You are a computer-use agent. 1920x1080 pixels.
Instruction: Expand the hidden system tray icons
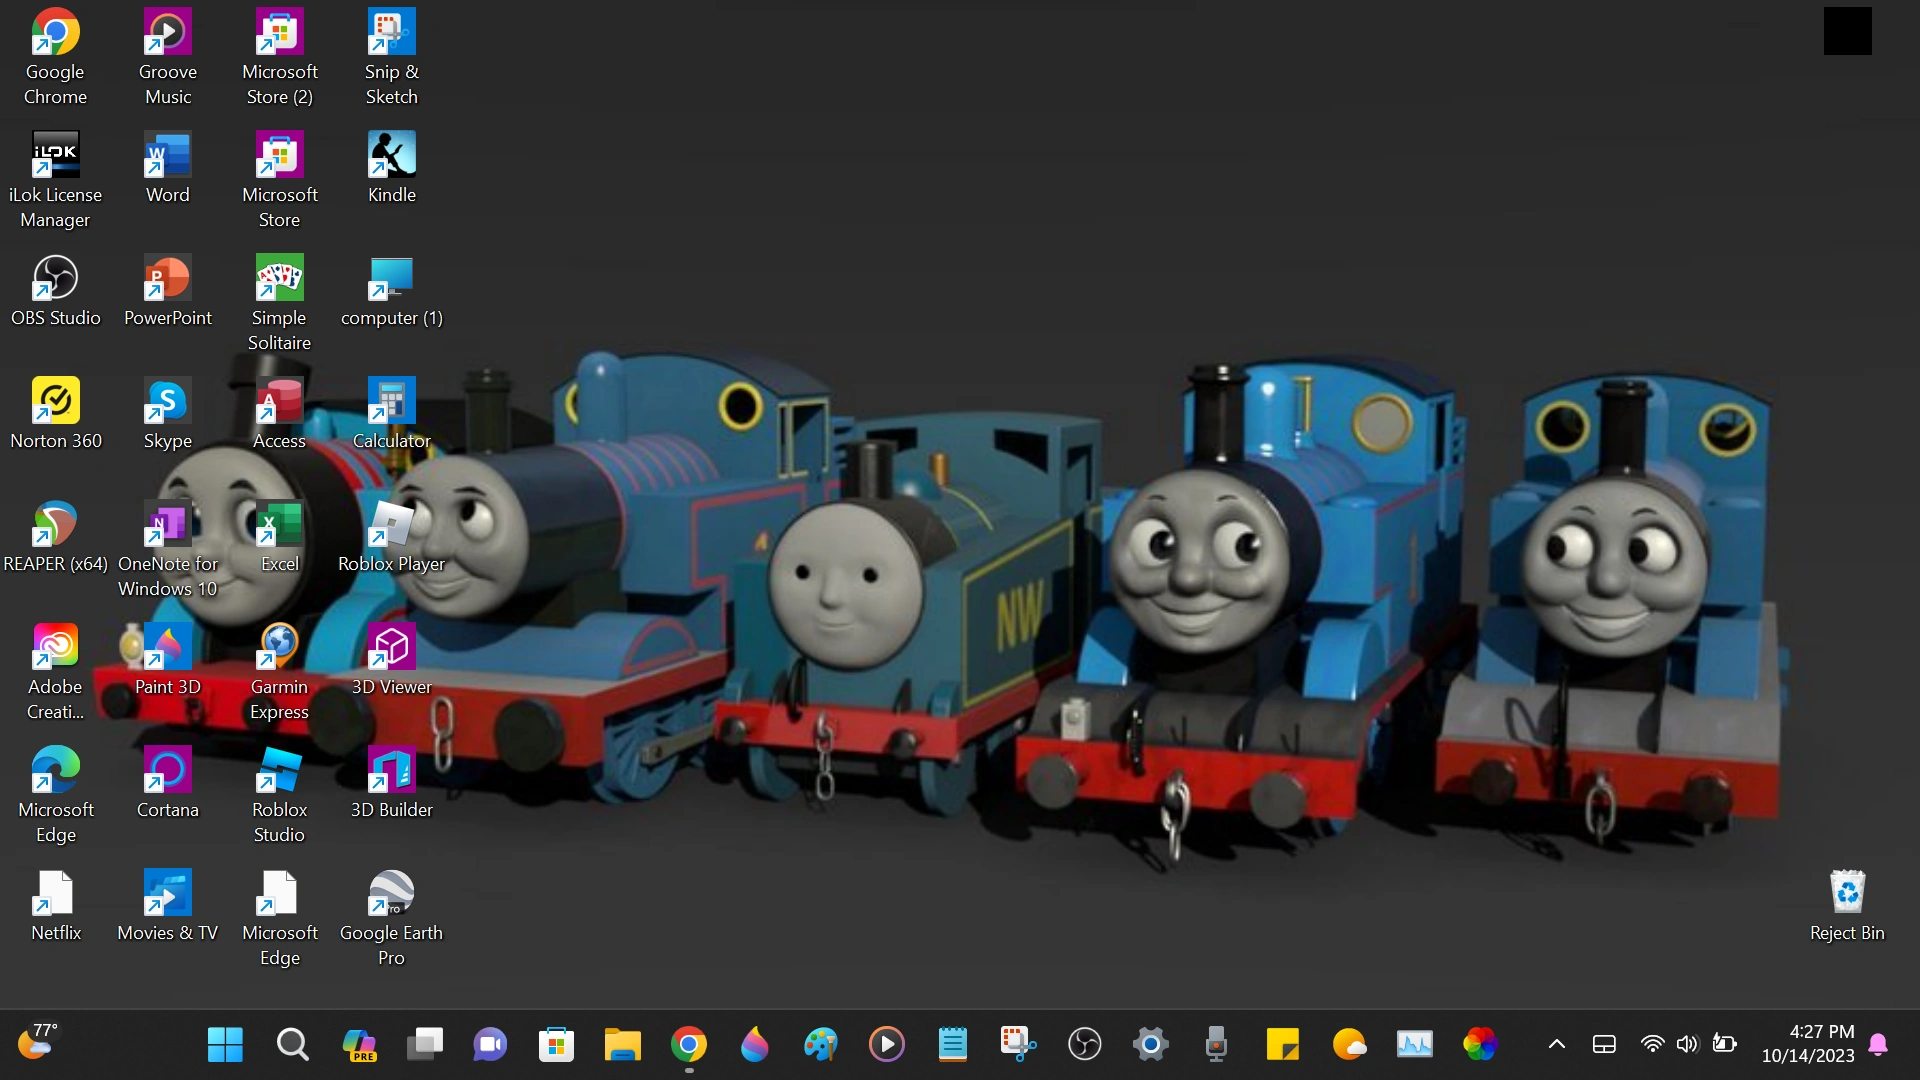click(x=1555, y=1044)
